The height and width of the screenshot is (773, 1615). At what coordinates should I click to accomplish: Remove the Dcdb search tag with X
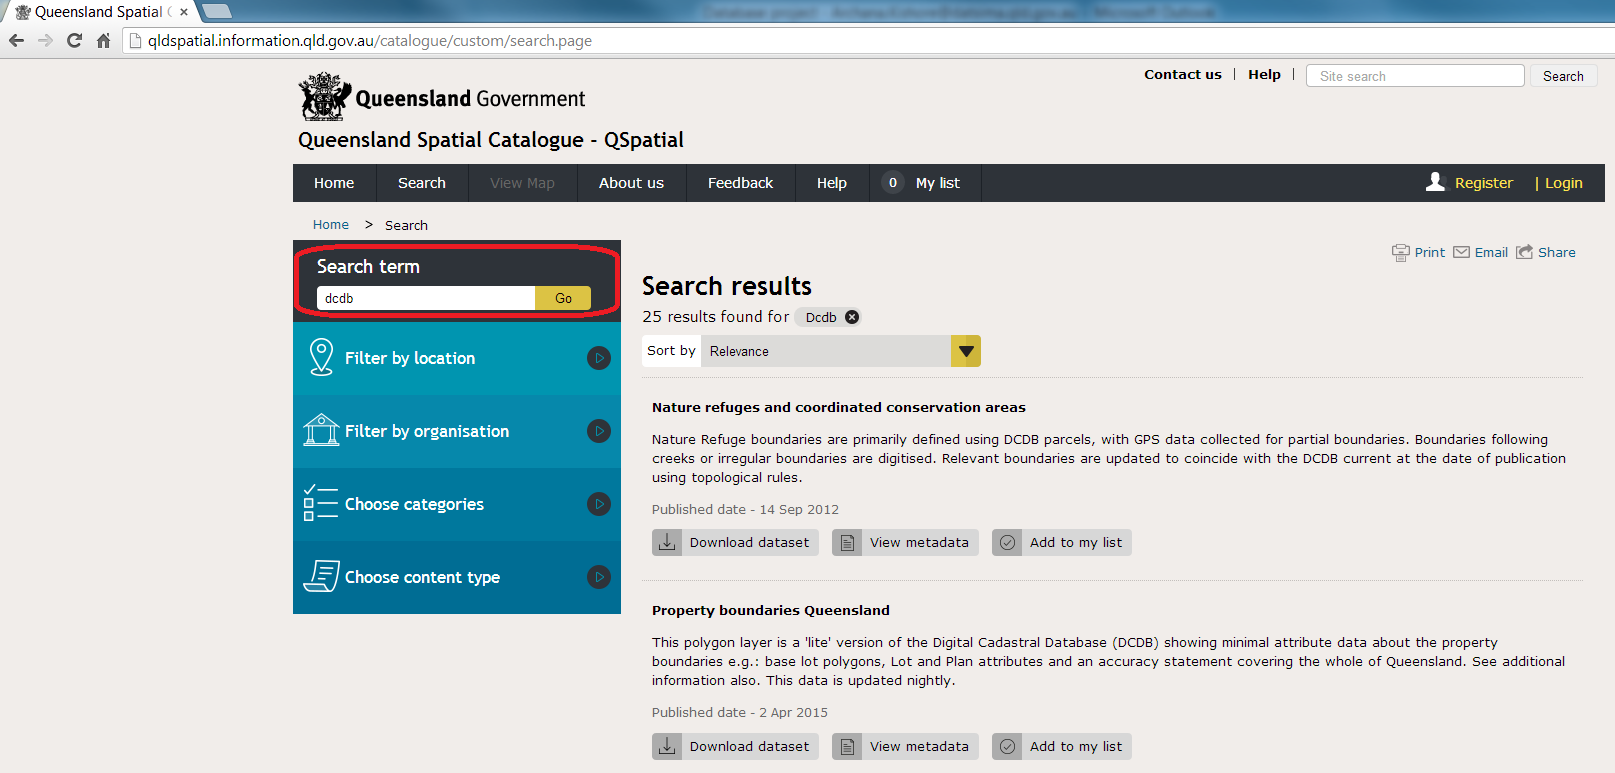pyautogui.click(x=852, y=317)
